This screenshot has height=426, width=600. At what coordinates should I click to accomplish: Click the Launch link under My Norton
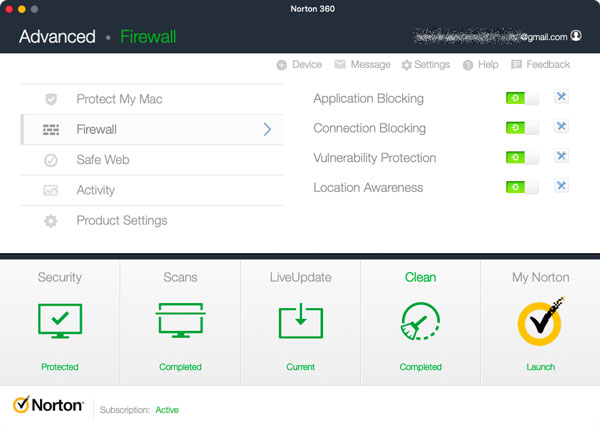point(540,367)
